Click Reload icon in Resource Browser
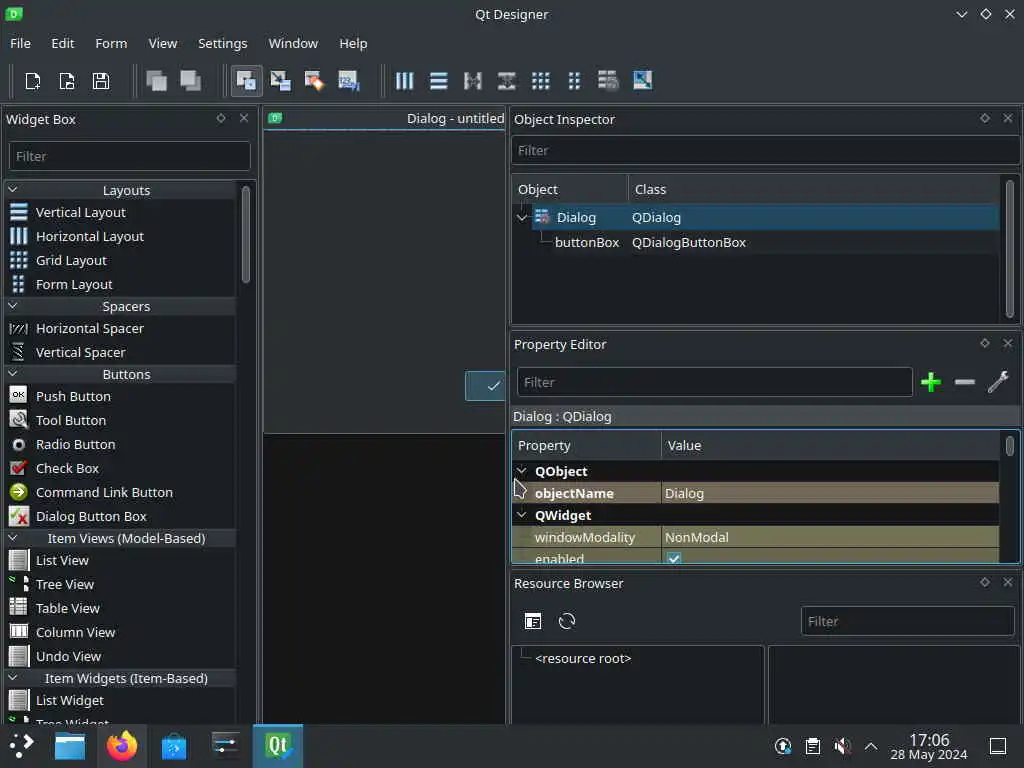The height and width of the screenshot is (768, 1024). point(567,621)
